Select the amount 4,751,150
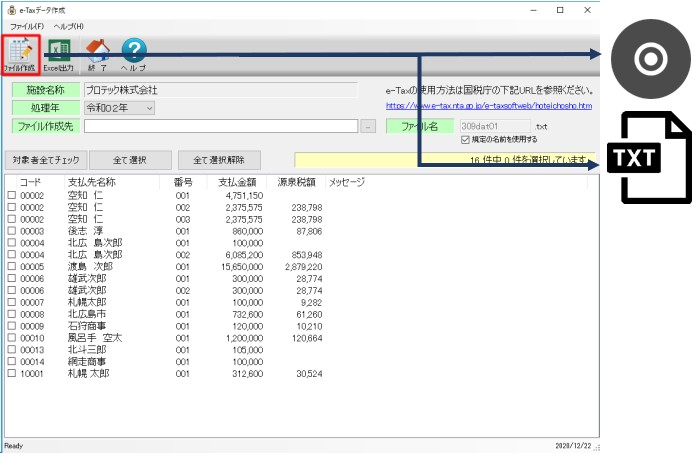This screenshot has height=454, width=695. pos(244,196)
